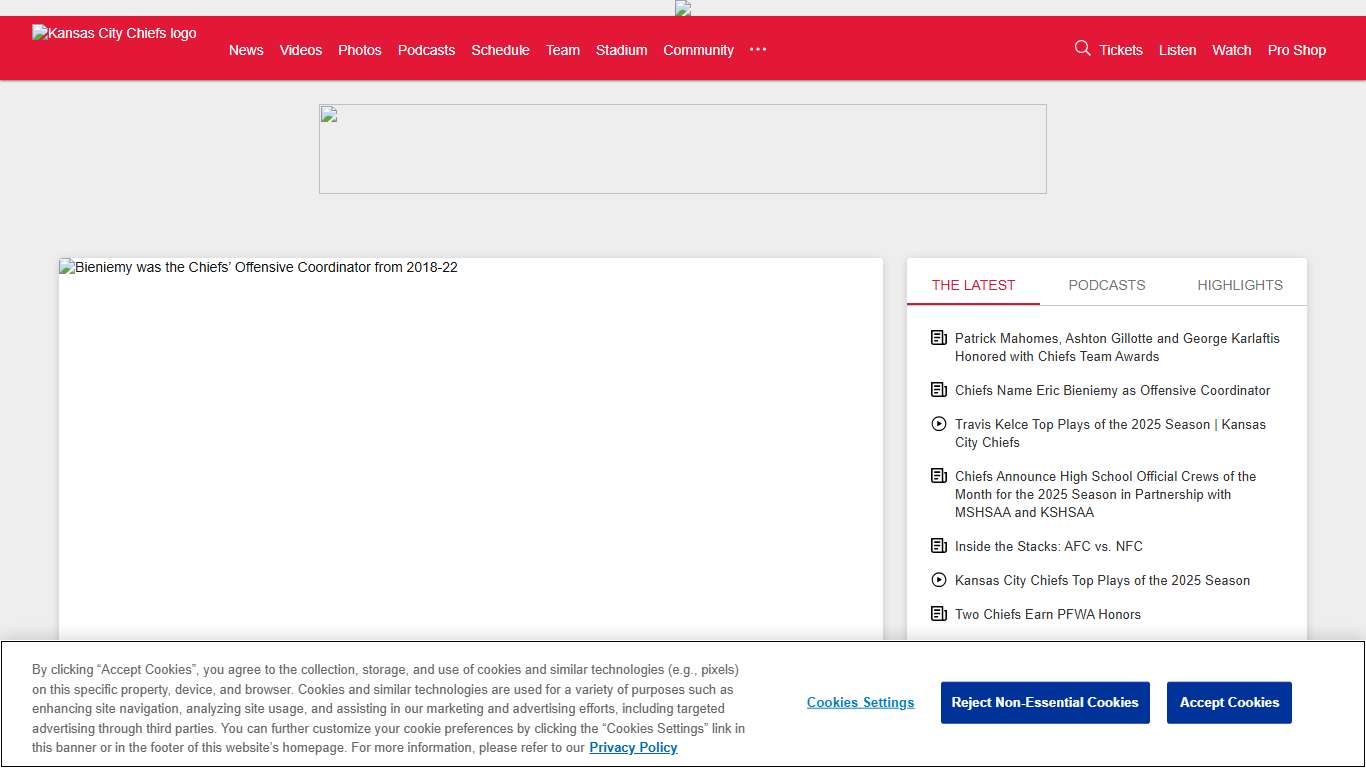Click article icon beside Patrick Mahomes headline
Image resolution: width=1366 pixels, height=768 pixels.
click(x=938, y=338)
